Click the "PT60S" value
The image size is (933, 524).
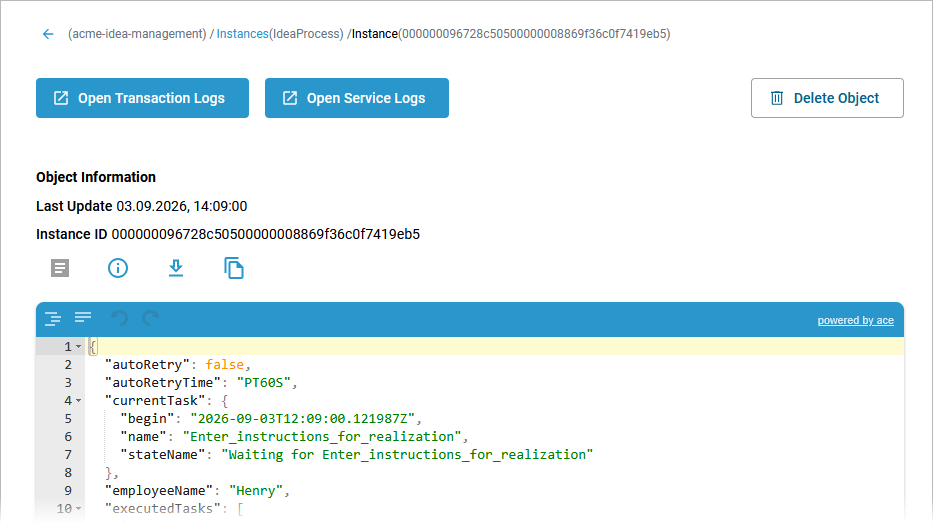264,382
